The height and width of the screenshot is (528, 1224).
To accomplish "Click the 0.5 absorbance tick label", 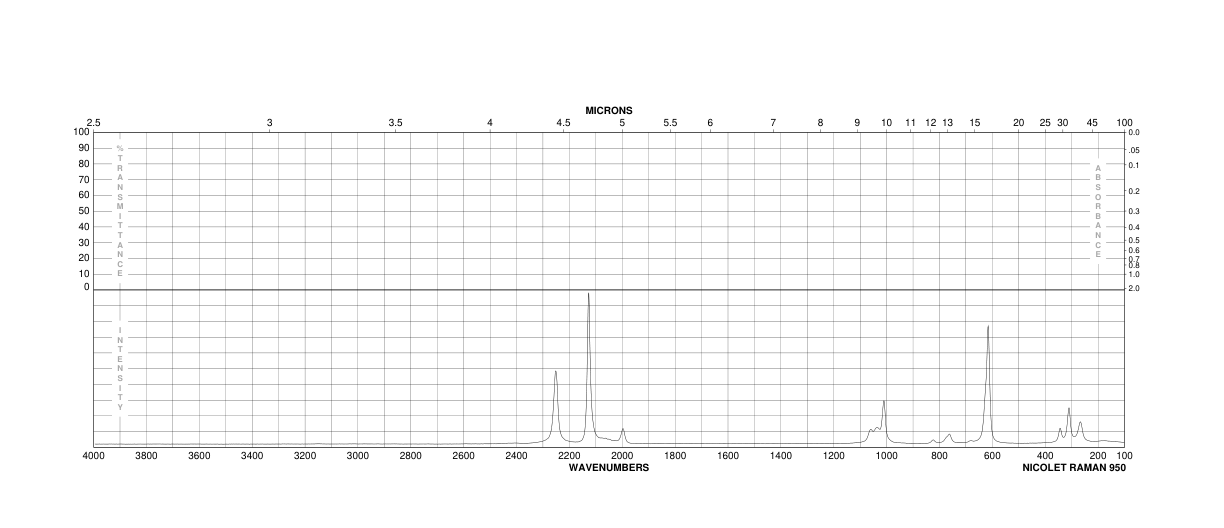I will 1134,240.
